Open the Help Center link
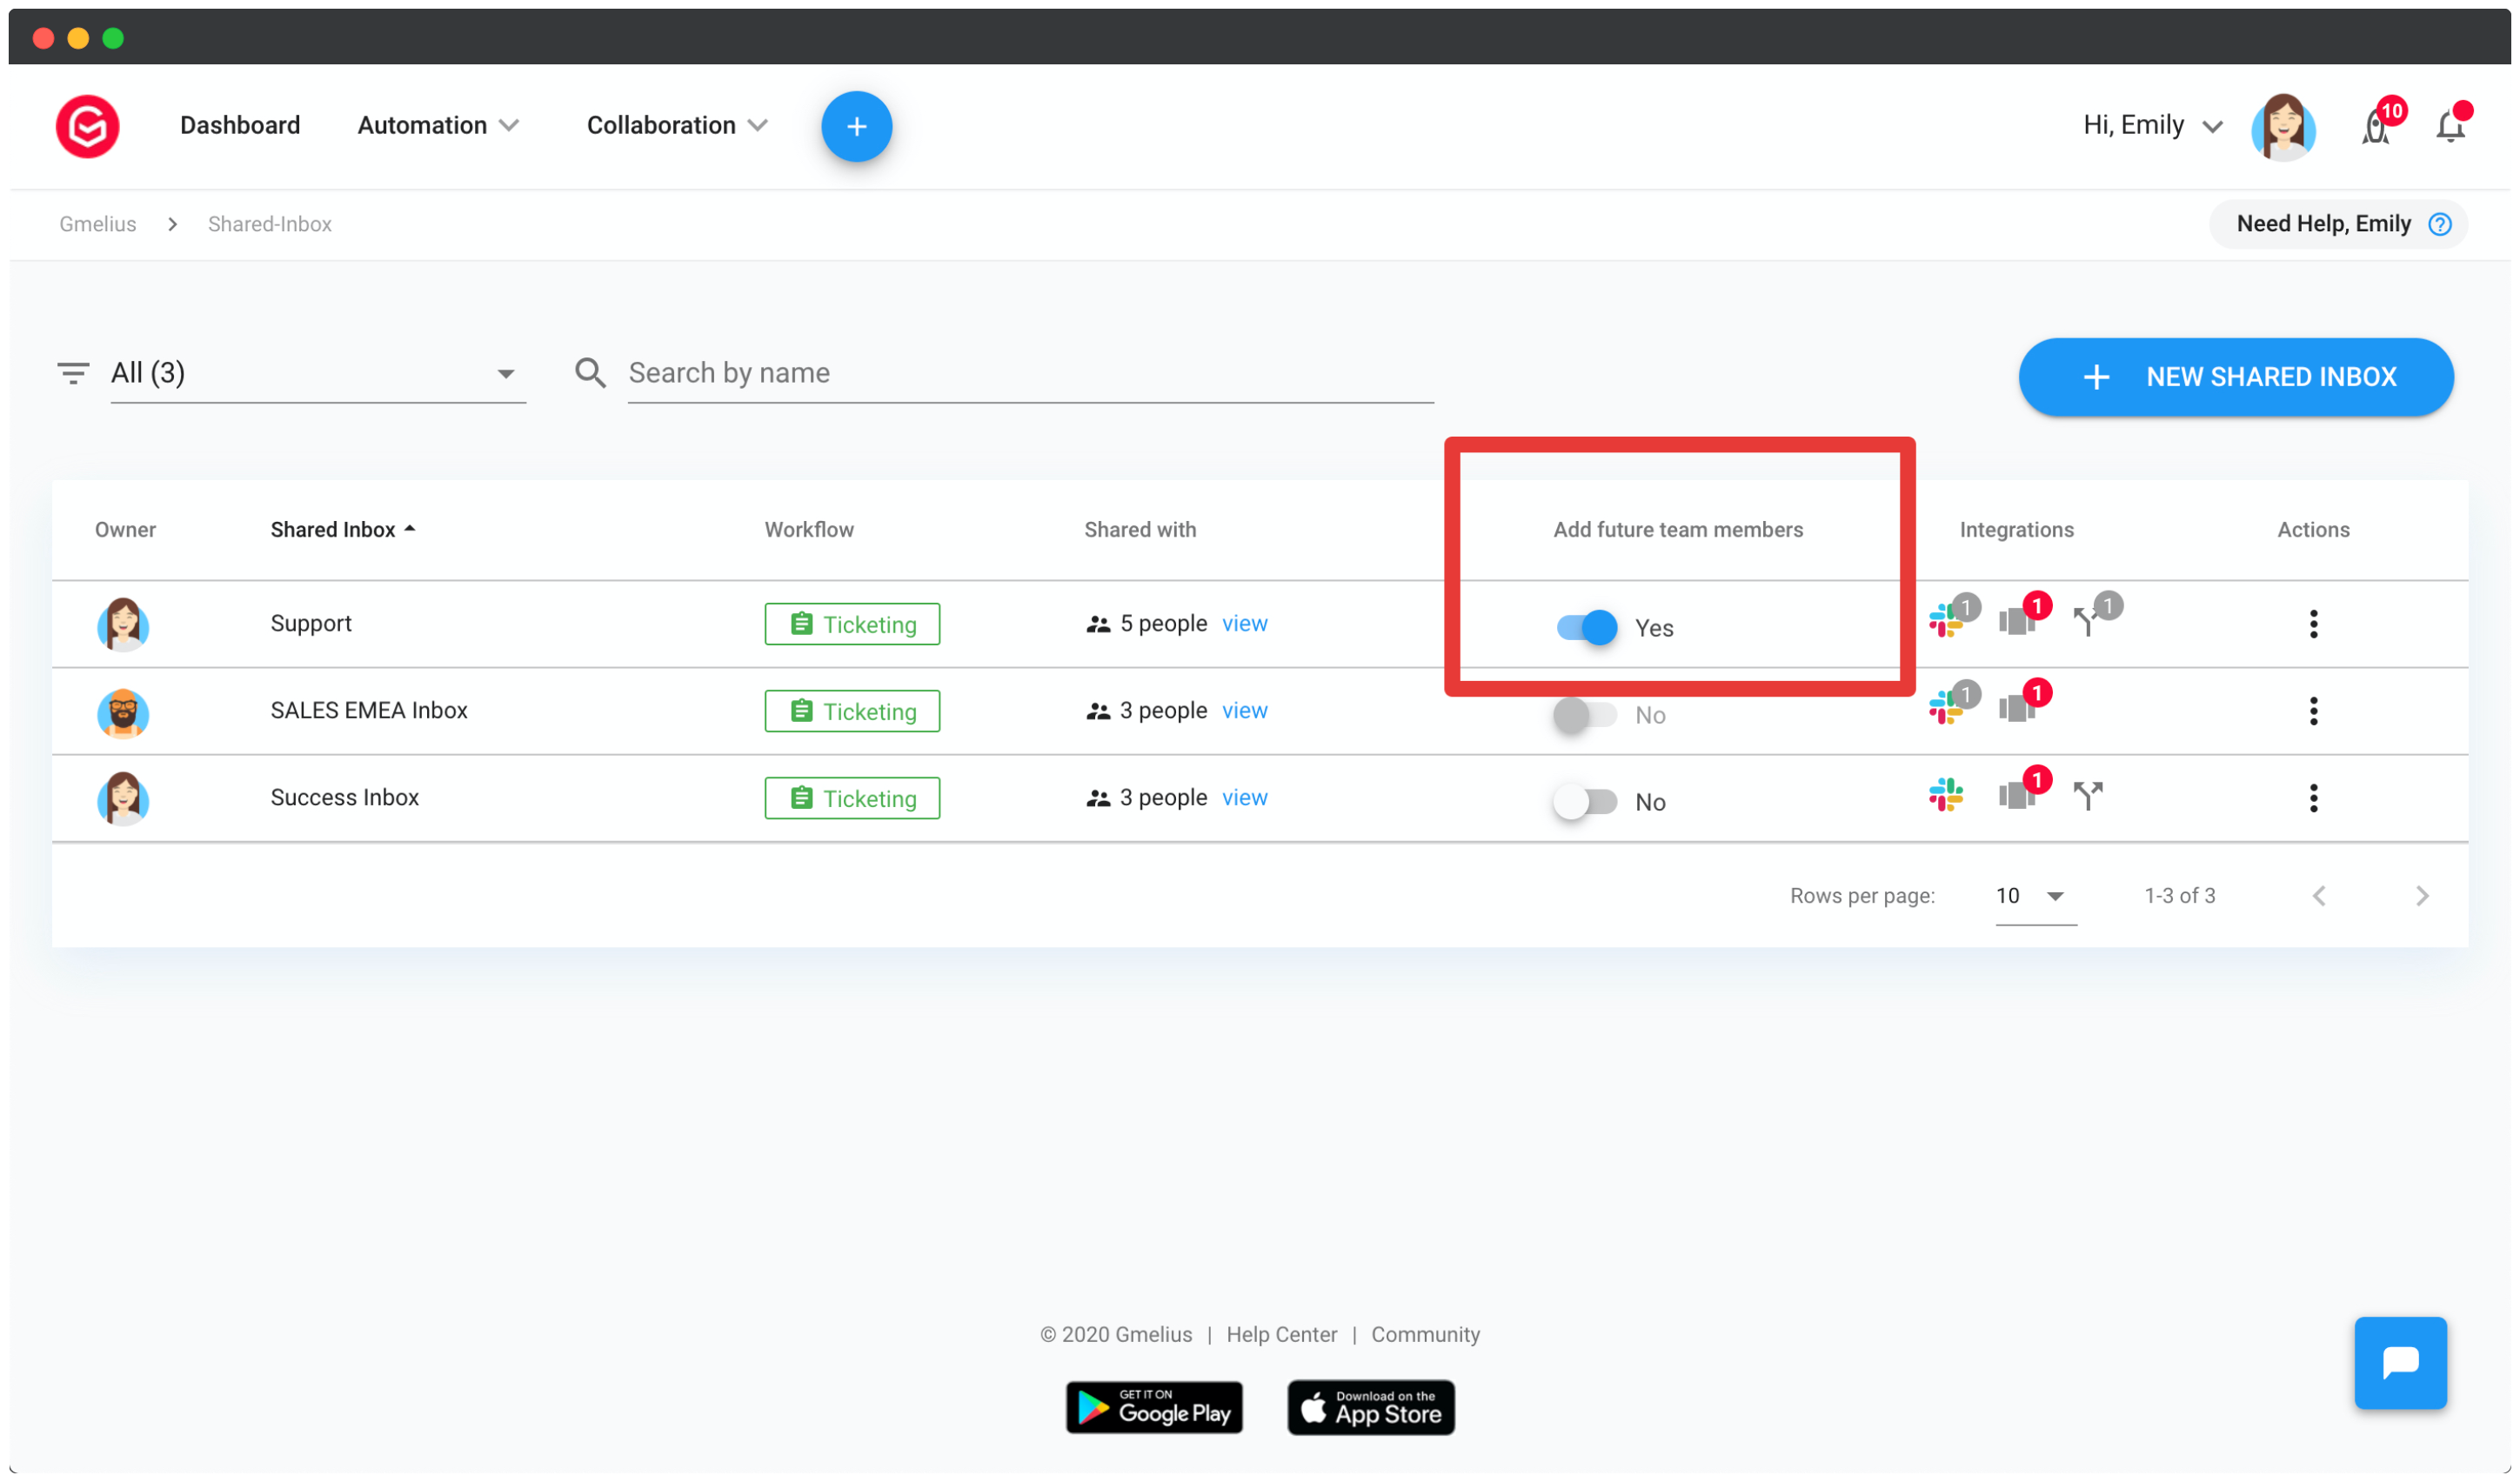Image resolution: width=2520 pixels, height=1482 pixels. coord(1281,1334)
